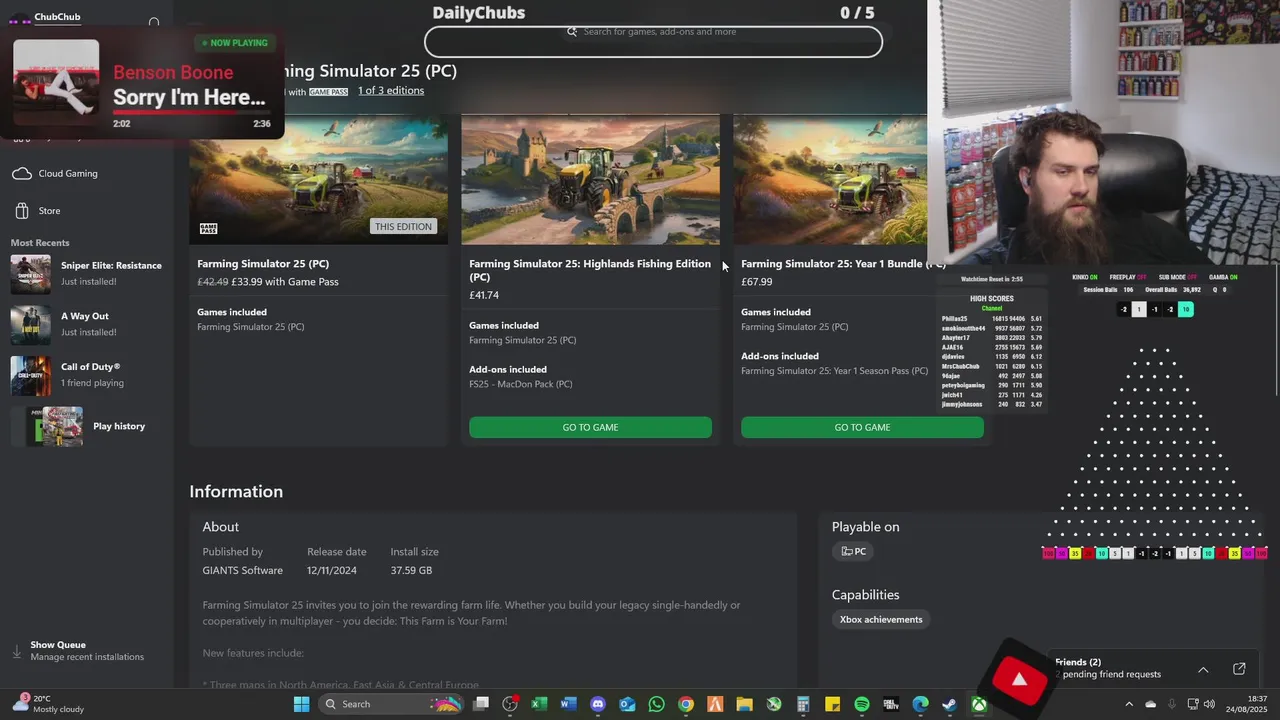Click the Now Playing album art

(x=56, y=82)
